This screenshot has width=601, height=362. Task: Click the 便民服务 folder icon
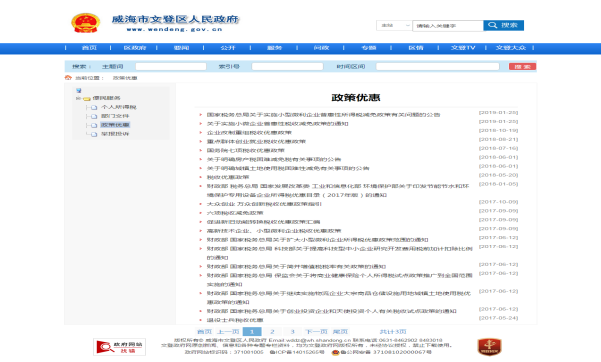(x=87, y=99)
